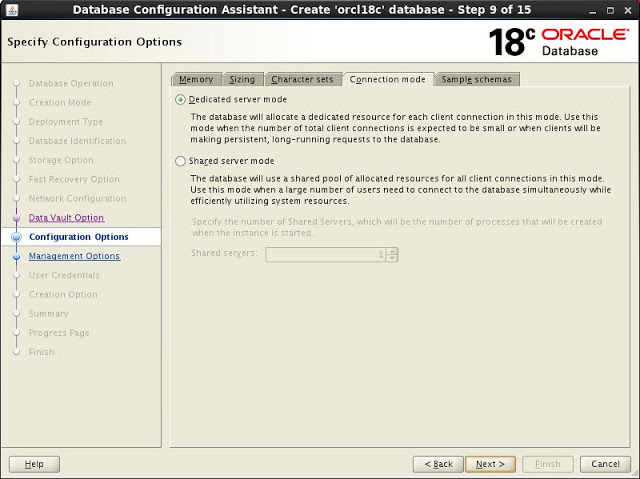Select Configuration Options in the step list
The height and width of the screenshot is (479, 640).
click(78, 237)
